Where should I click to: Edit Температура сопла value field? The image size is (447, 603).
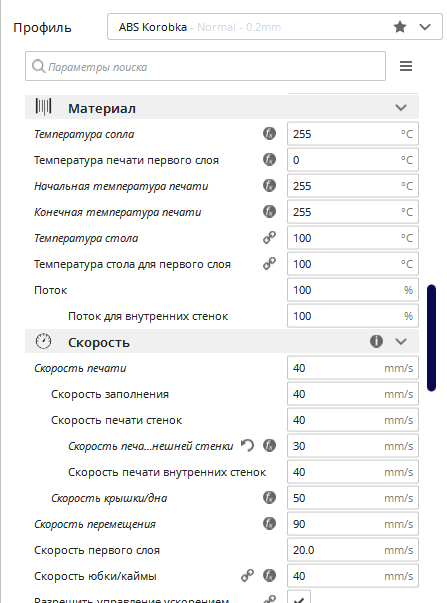tap(353, 134)
